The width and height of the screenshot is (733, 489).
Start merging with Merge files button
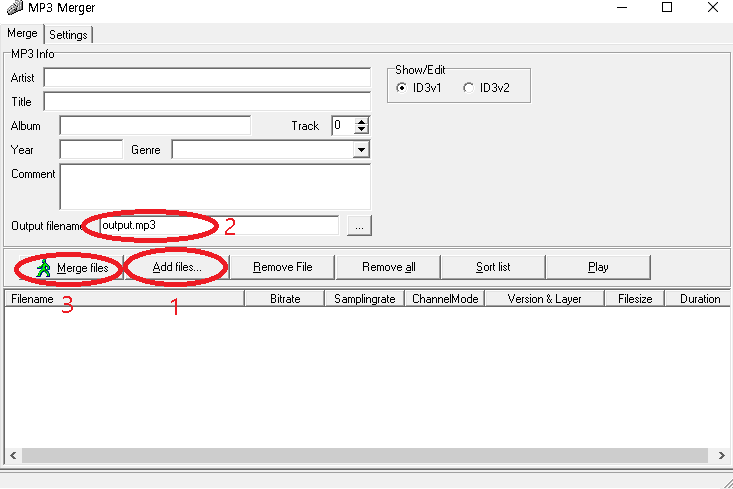click(x=71, y=267)
